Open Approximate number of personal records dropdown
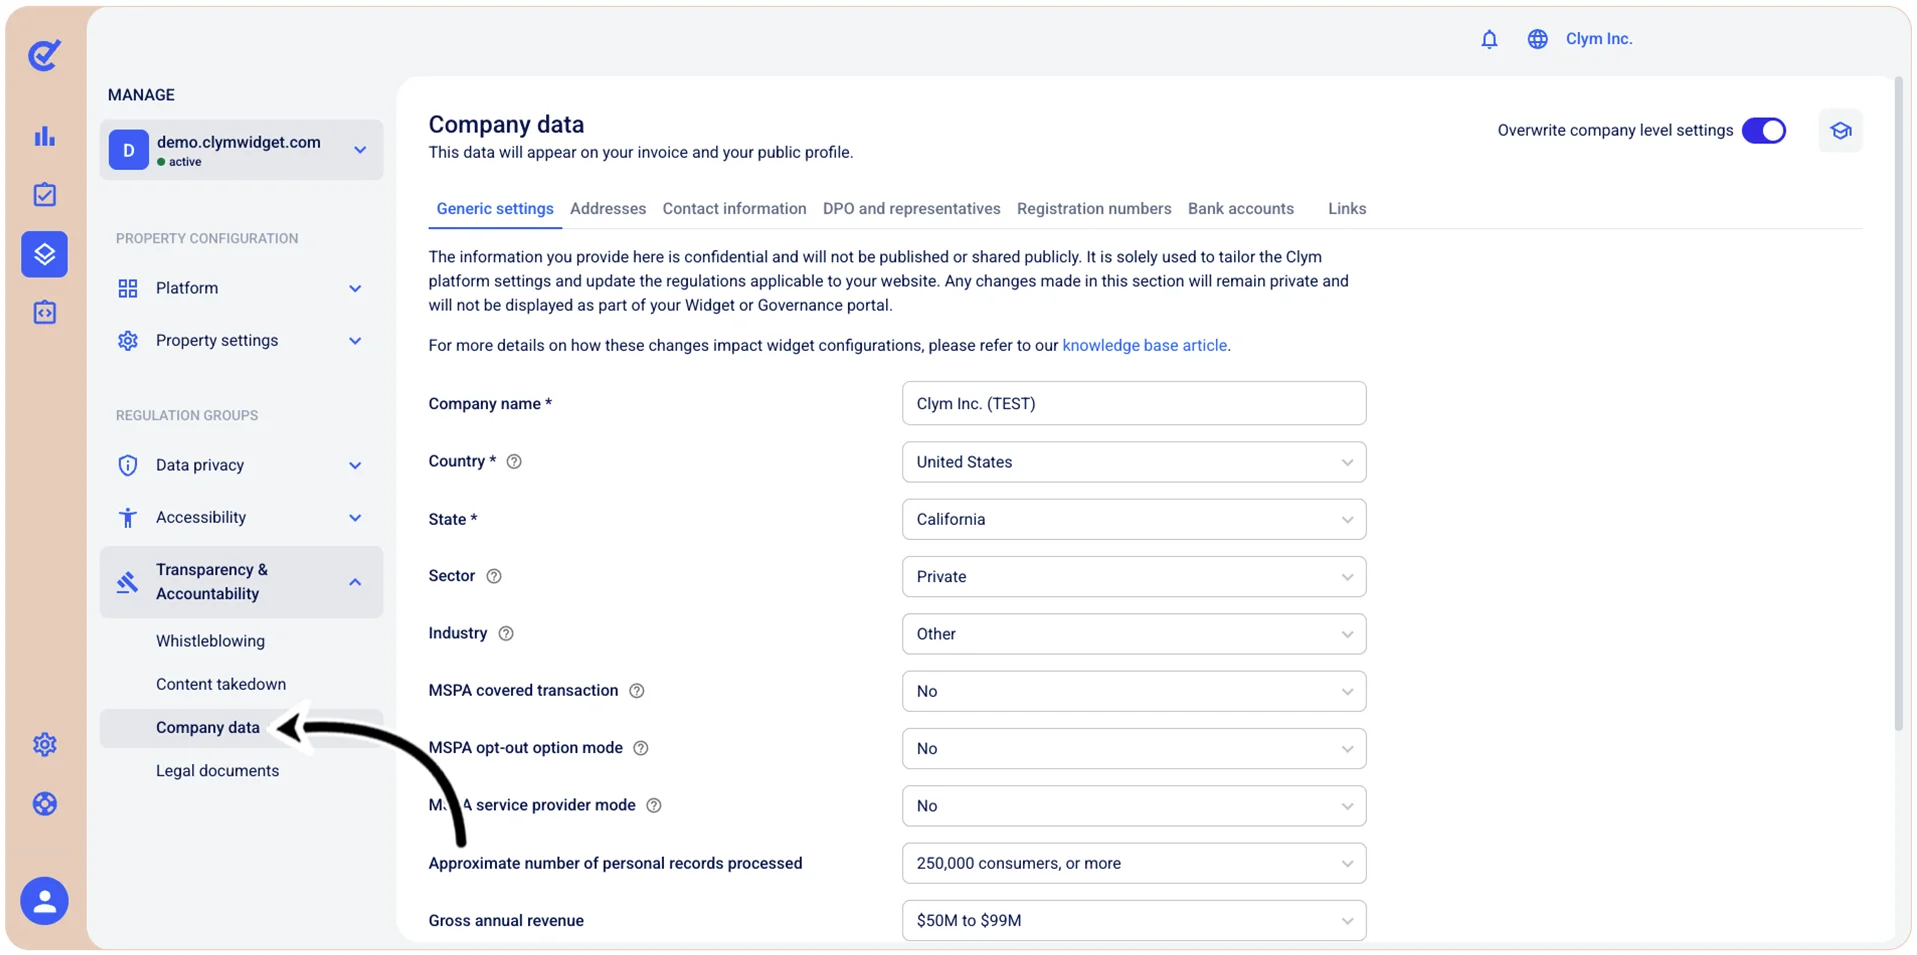This screenshot has height=955, width=1917. click(1134, 863)
